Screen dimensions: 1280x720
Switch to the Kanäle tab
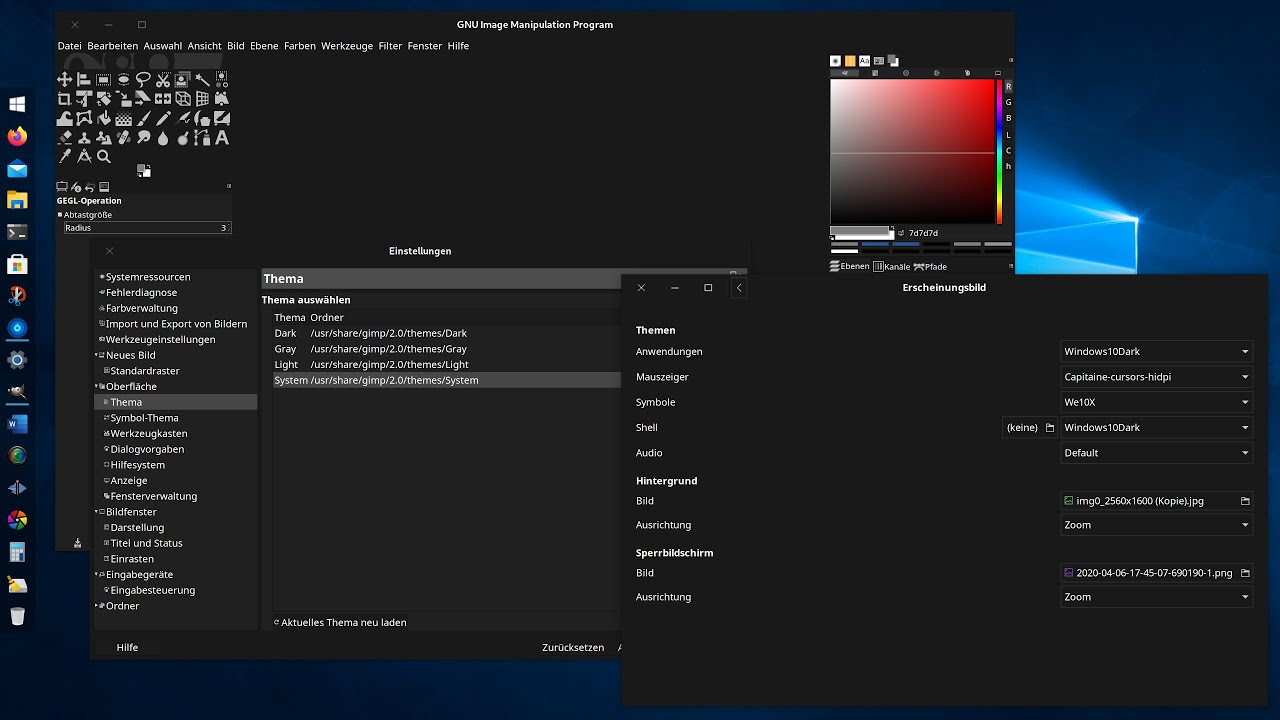[x=891, y=267]
